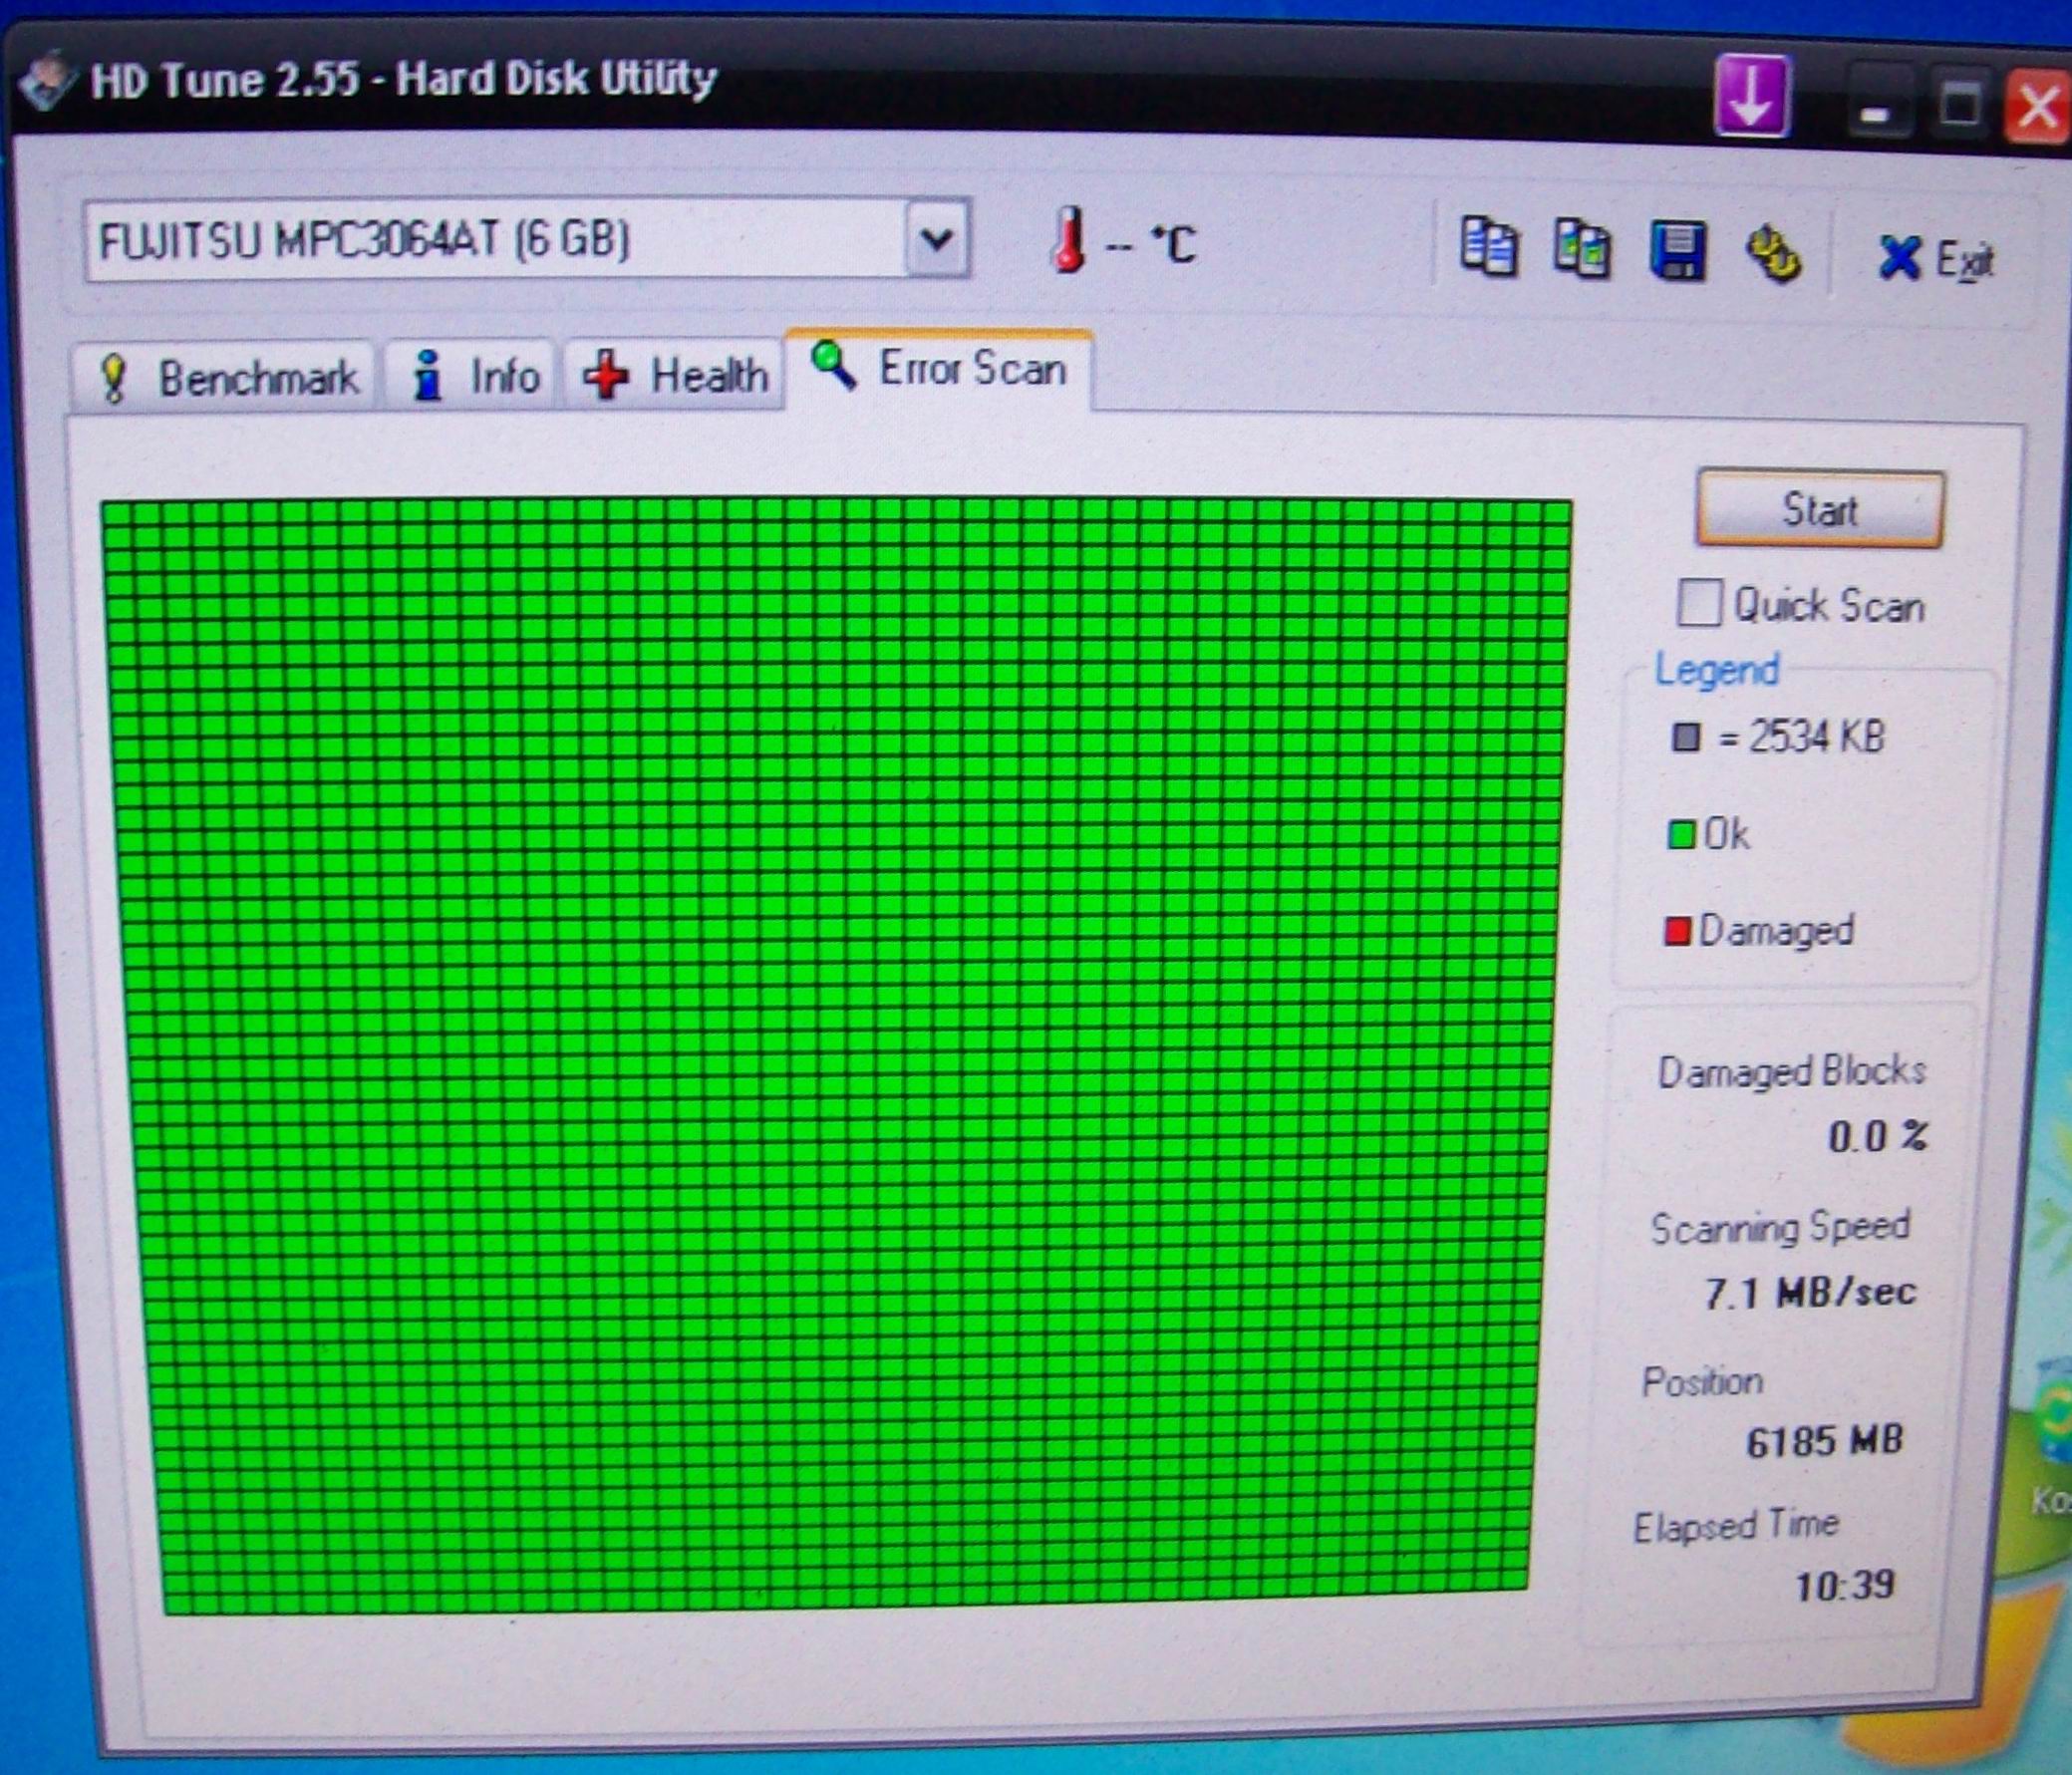Viewport: 2072px width, 1775px height.
Task: Click the thermometer temperature icon
Action: [1069, 239]
